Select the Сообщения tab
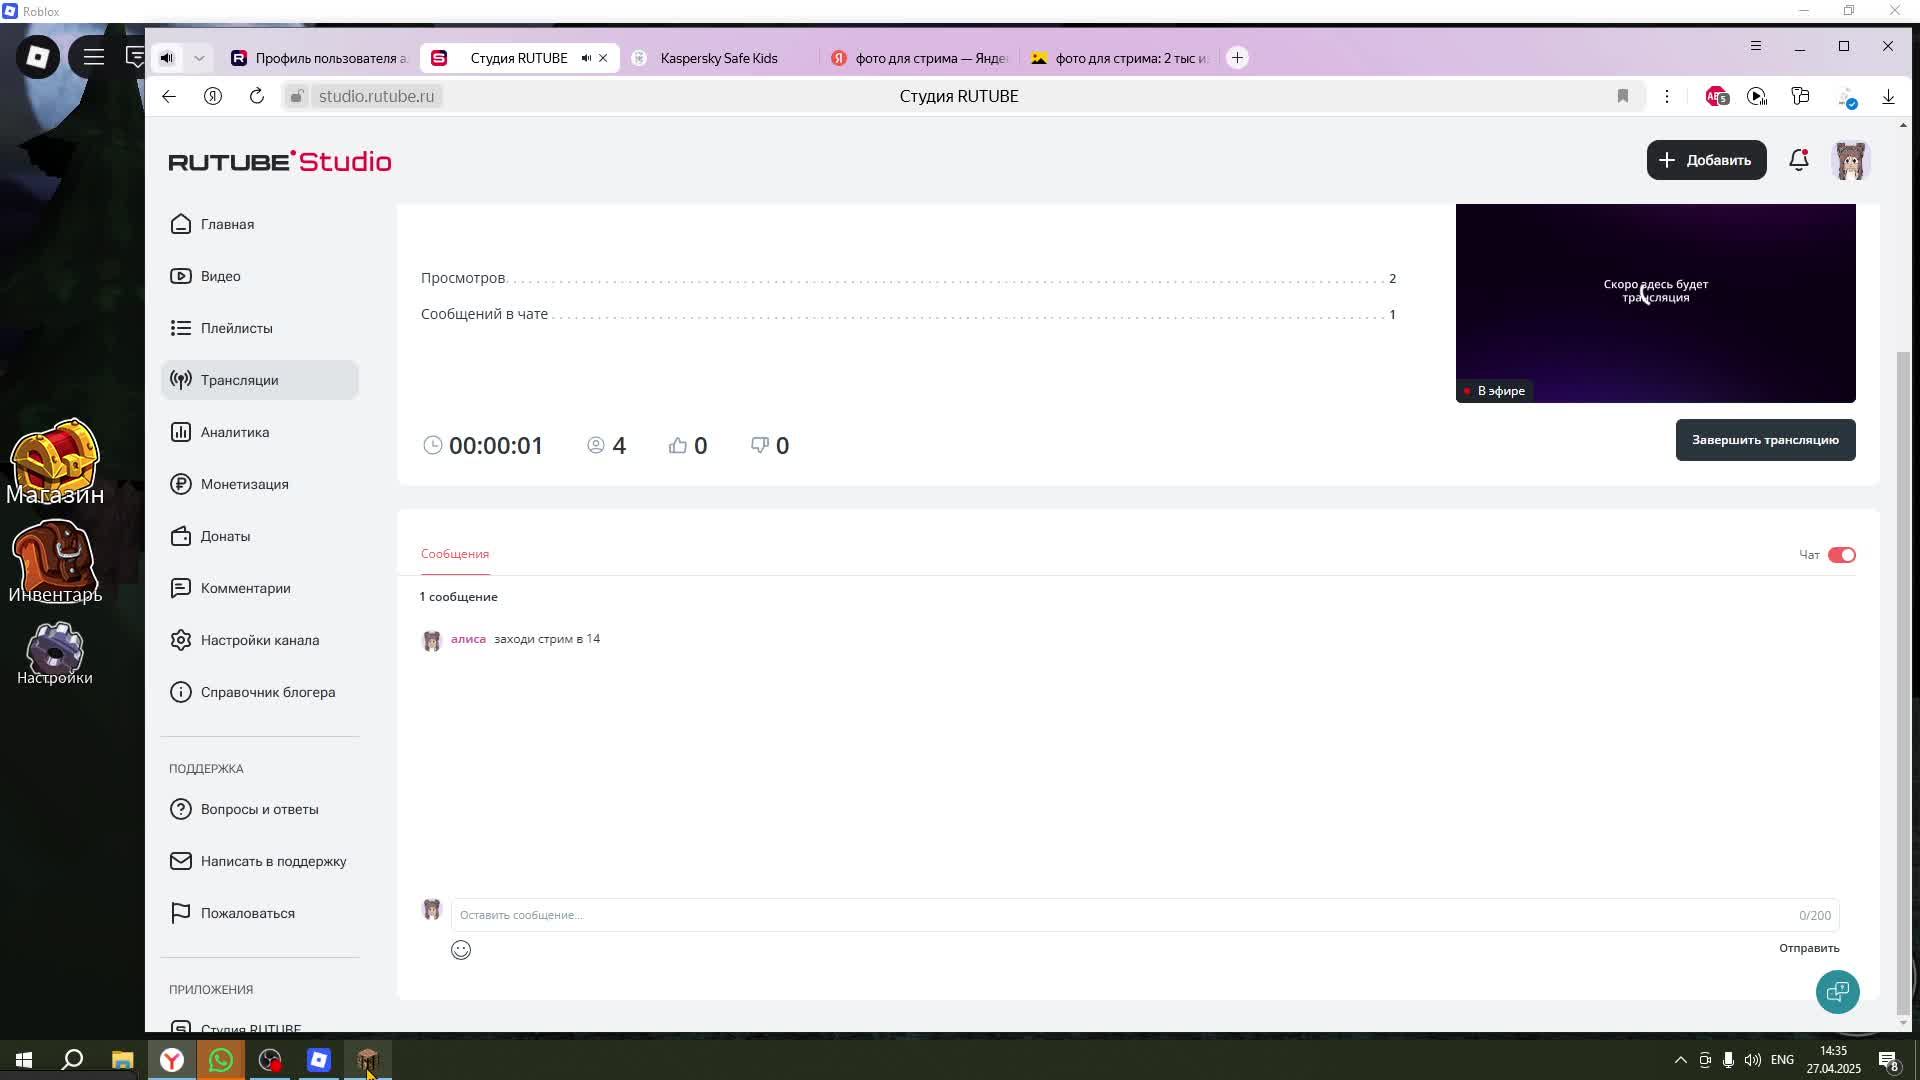1920x1080 pixels. (x=455, y=554)
